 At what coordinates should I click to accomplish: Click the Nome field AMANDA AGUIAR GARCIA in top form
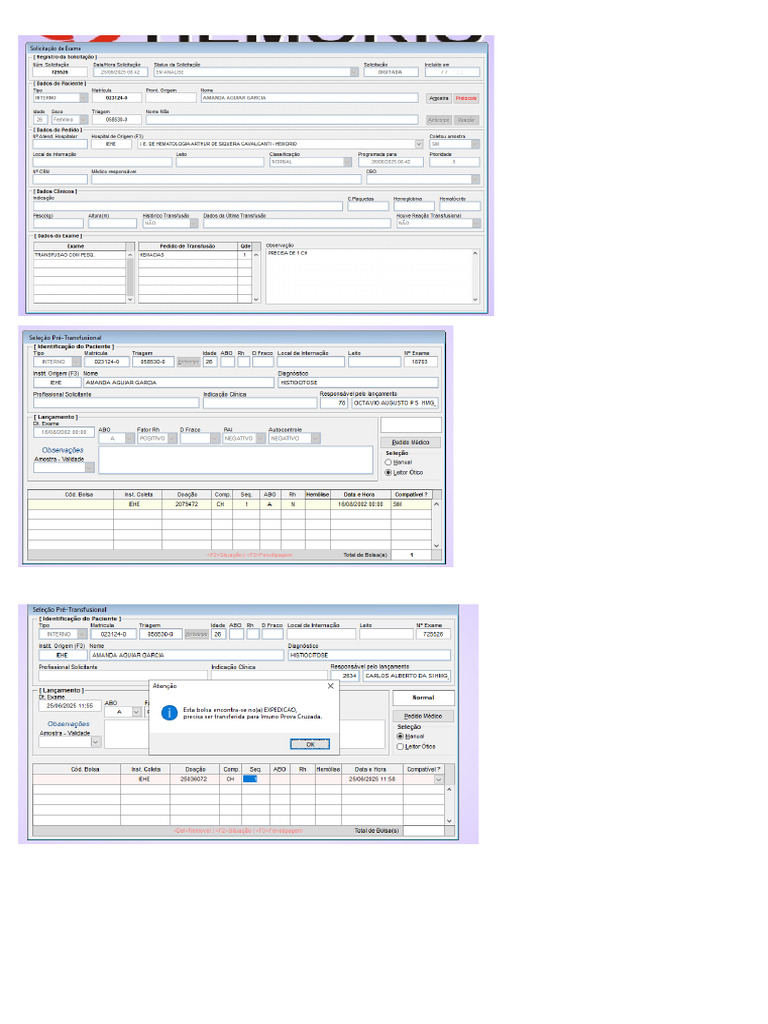point(309,98)
